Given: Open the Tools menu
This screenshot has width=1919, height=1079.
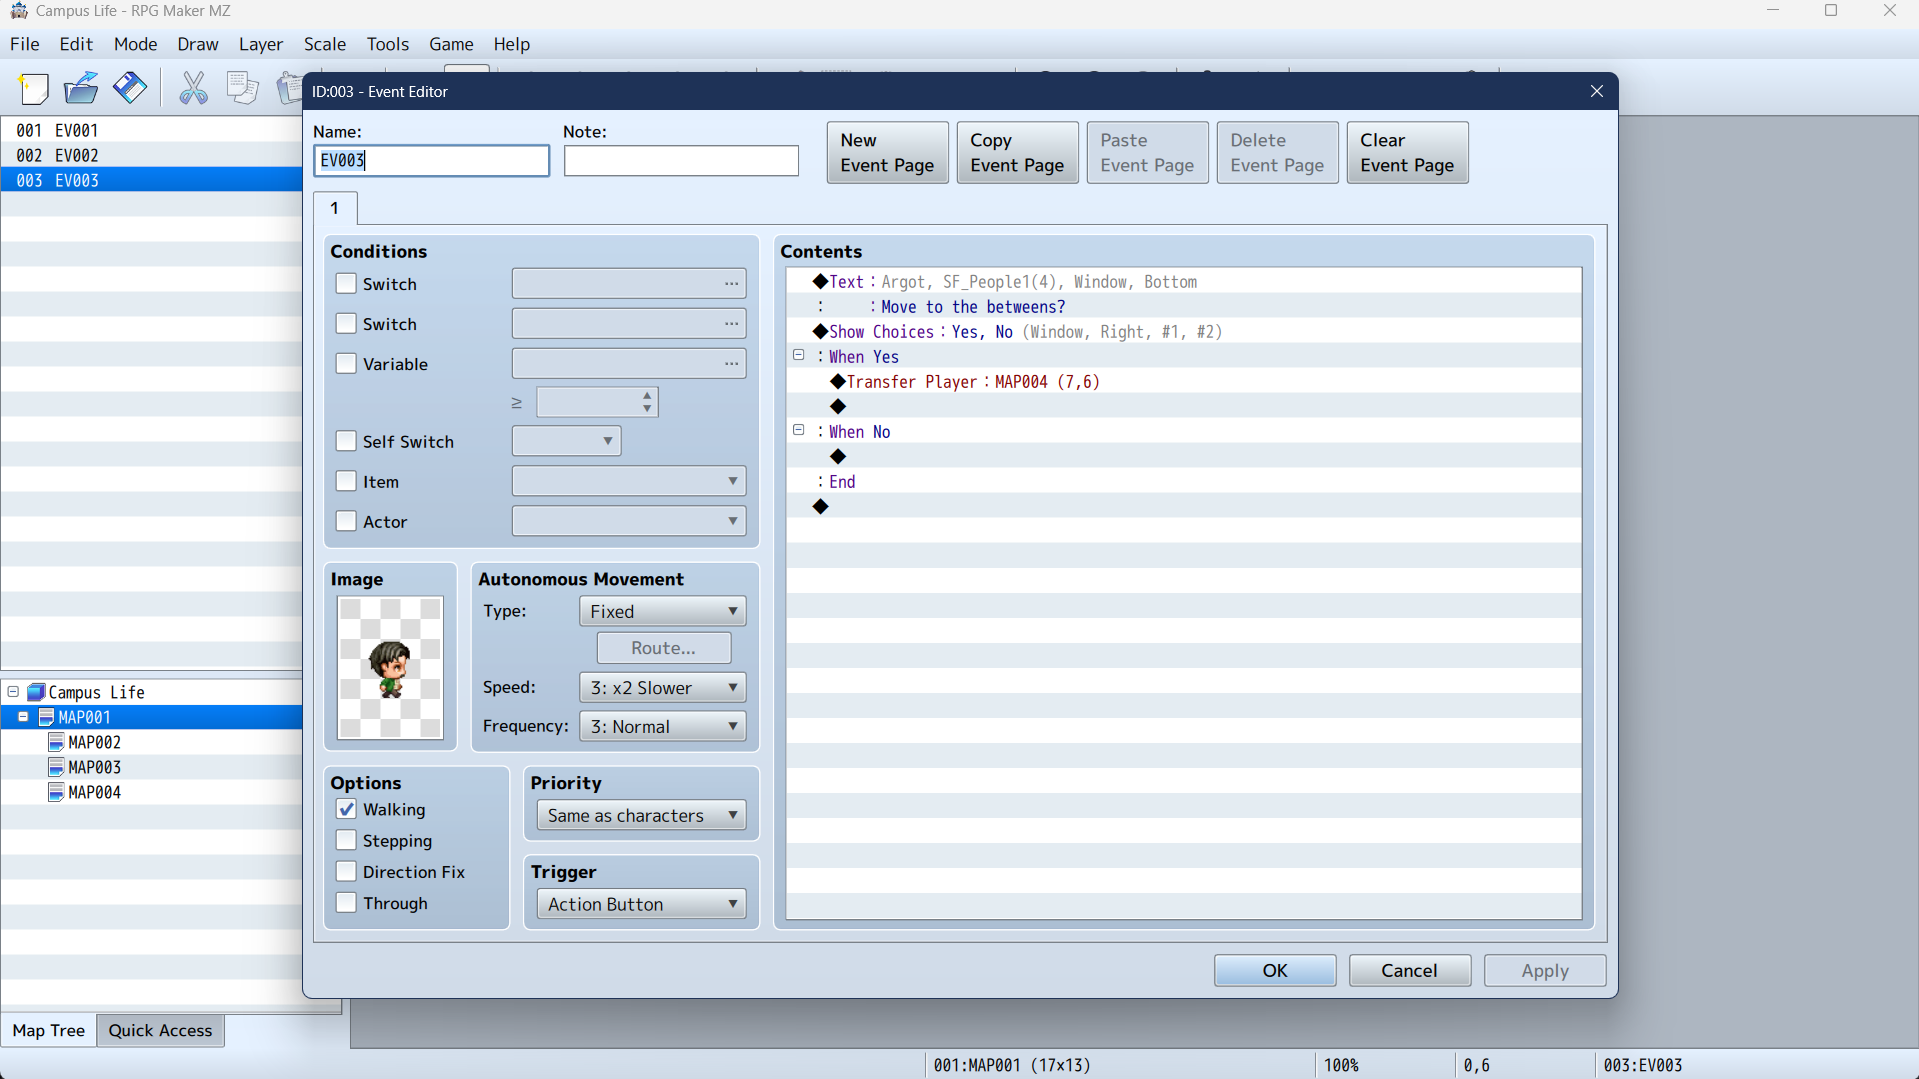Looking at the screenshot, I should point(387,44).
